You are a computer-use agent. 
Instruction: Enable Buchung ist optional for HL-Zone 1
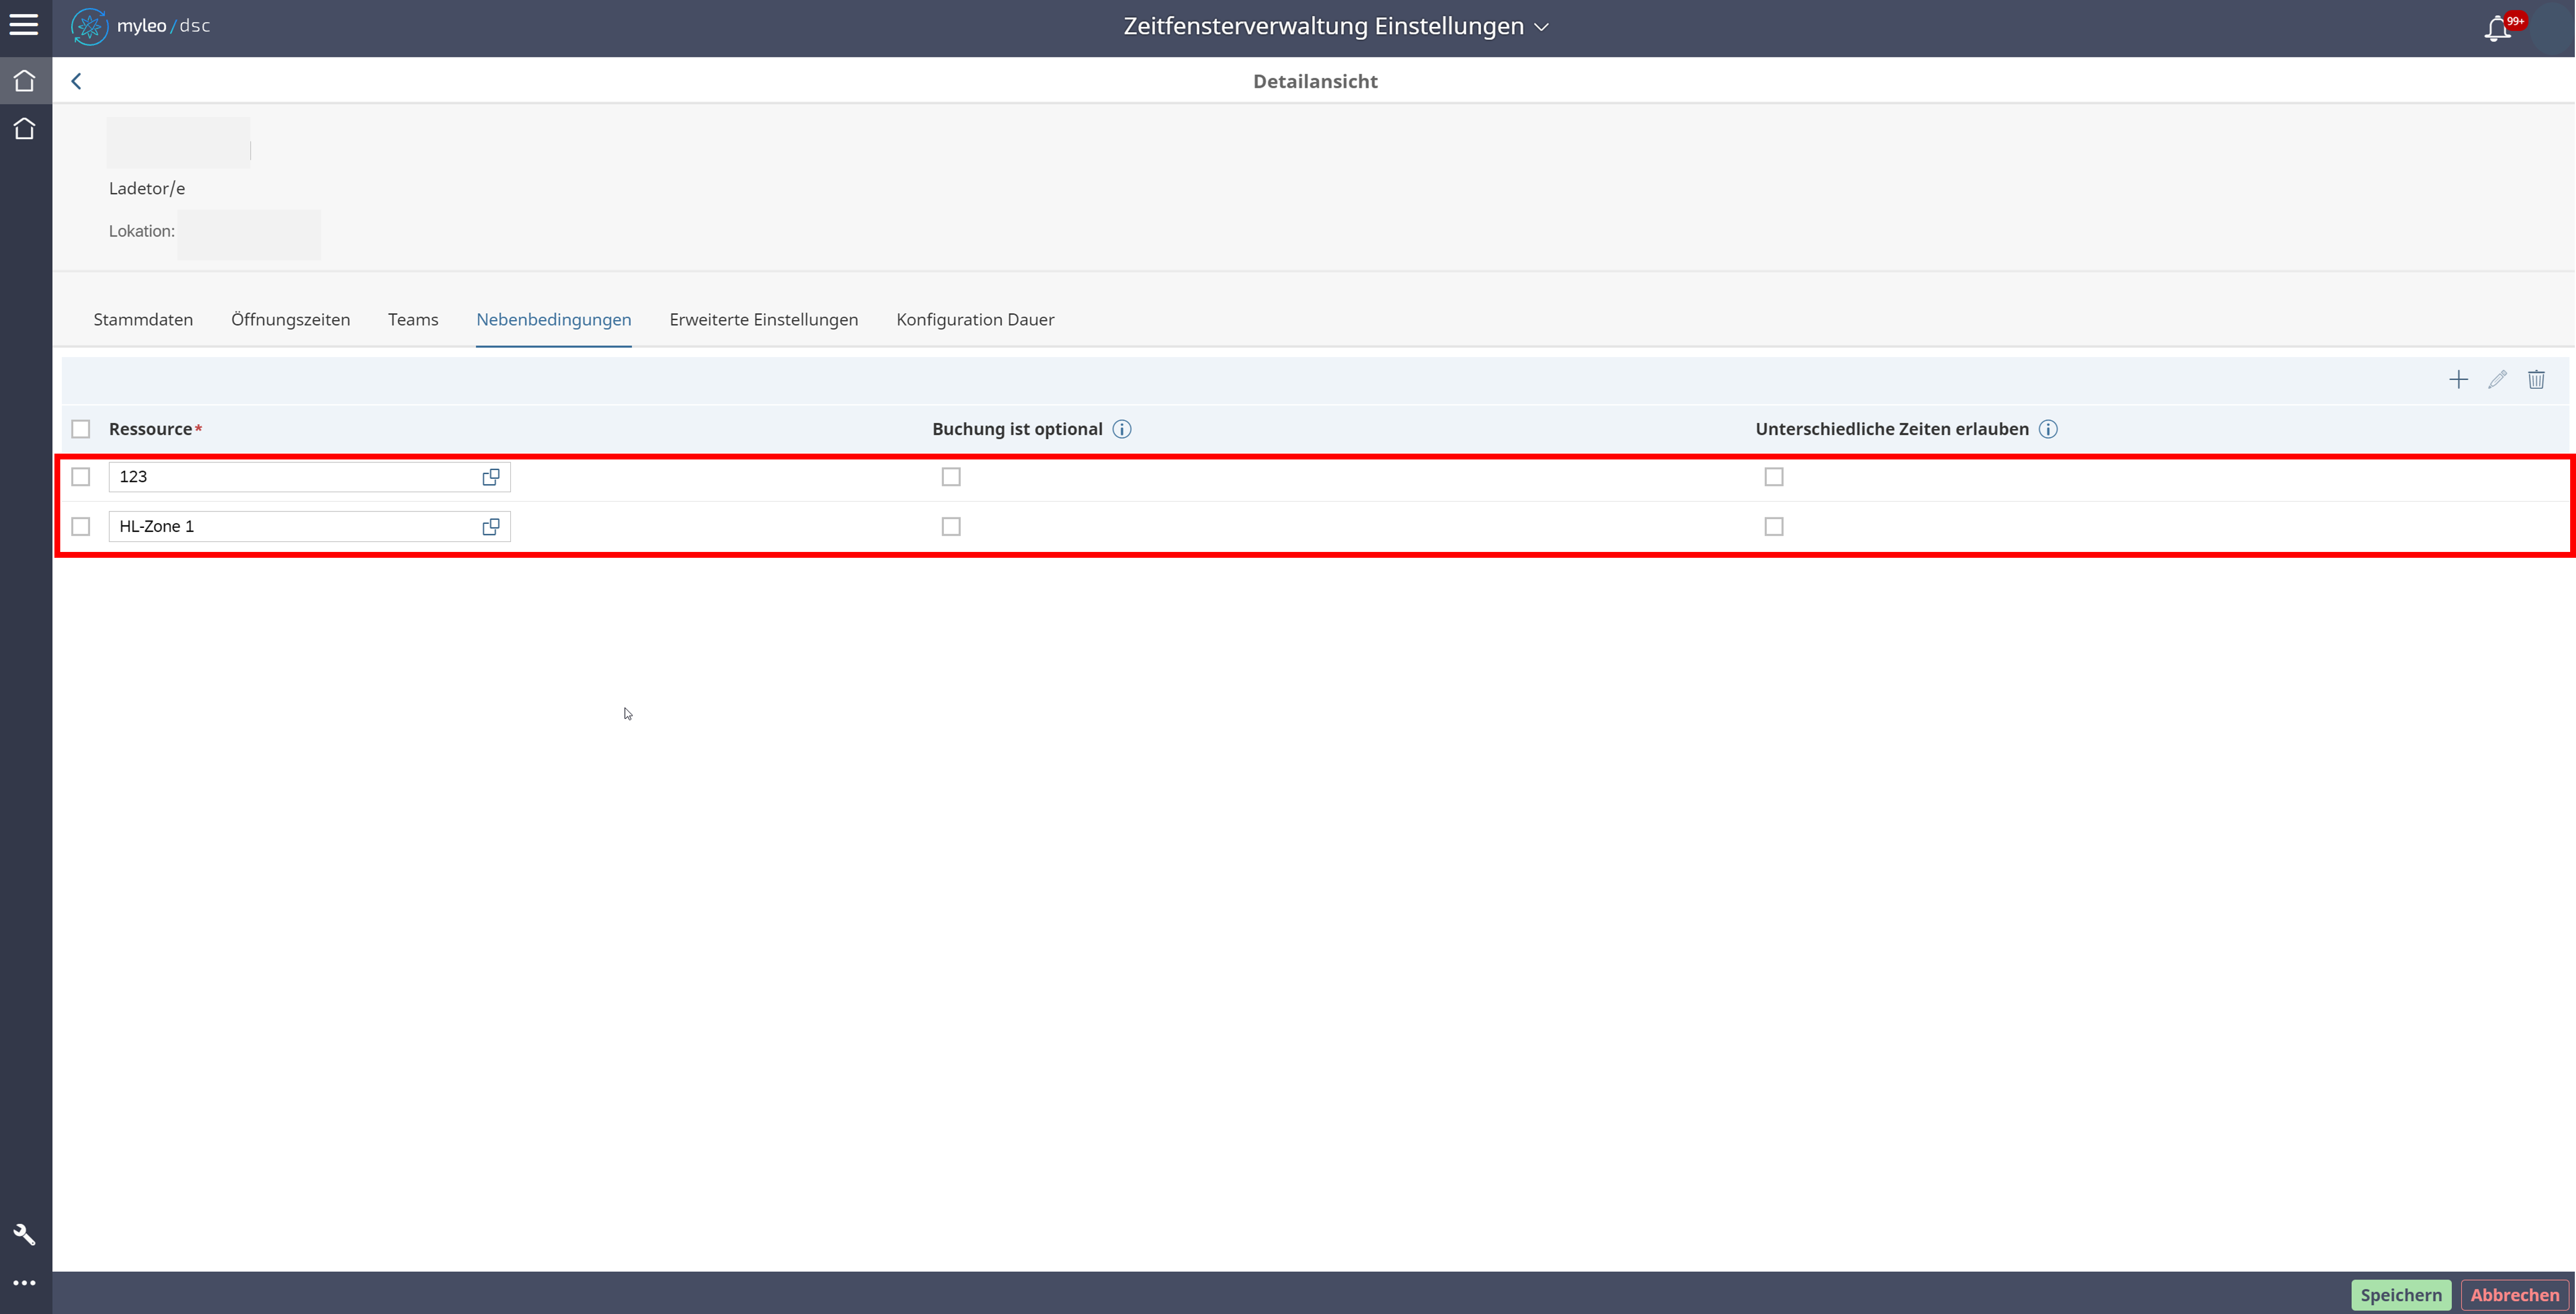[x=951, y=527]
